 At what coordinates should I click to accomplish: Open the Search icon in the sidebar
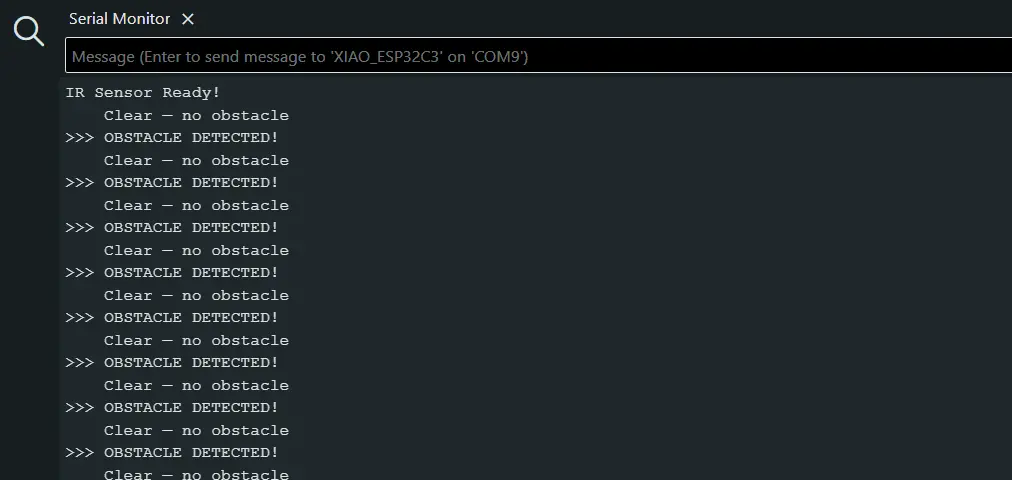(29, 31)
